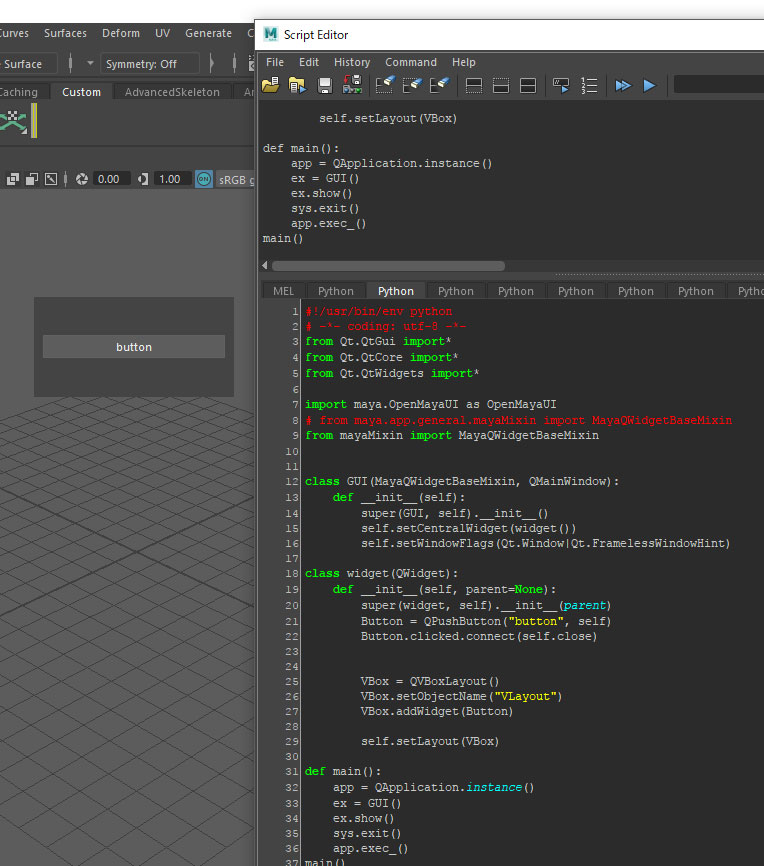This screenshot has width=764, height=866.
Task: Open the sRGB view transform dropdown
Action: (236, 179)
